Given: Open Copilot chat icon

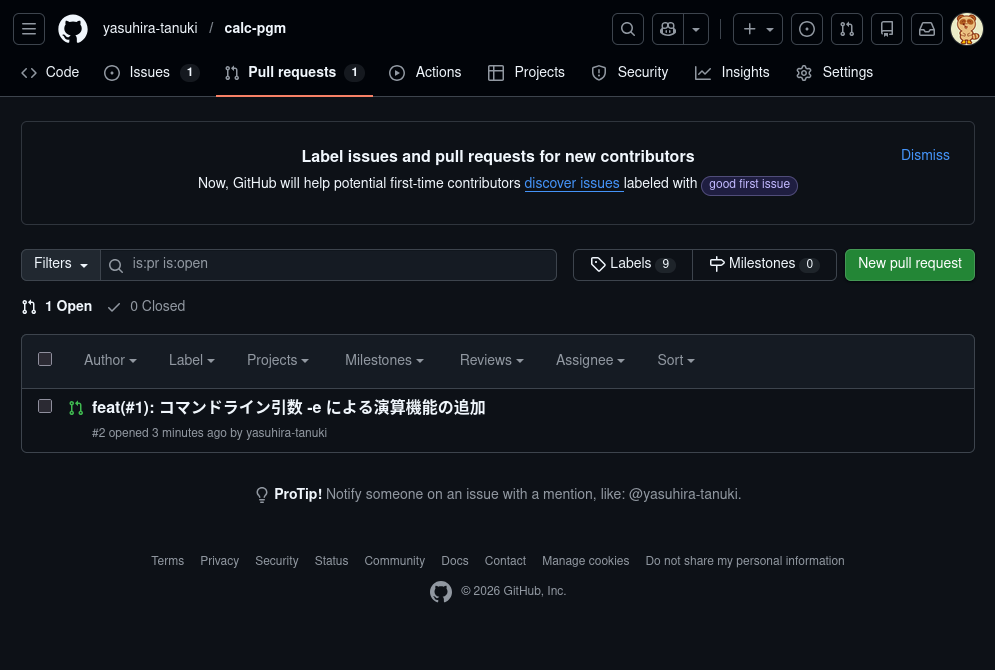Looking at the screenshot, I should [x=667, y=29].
